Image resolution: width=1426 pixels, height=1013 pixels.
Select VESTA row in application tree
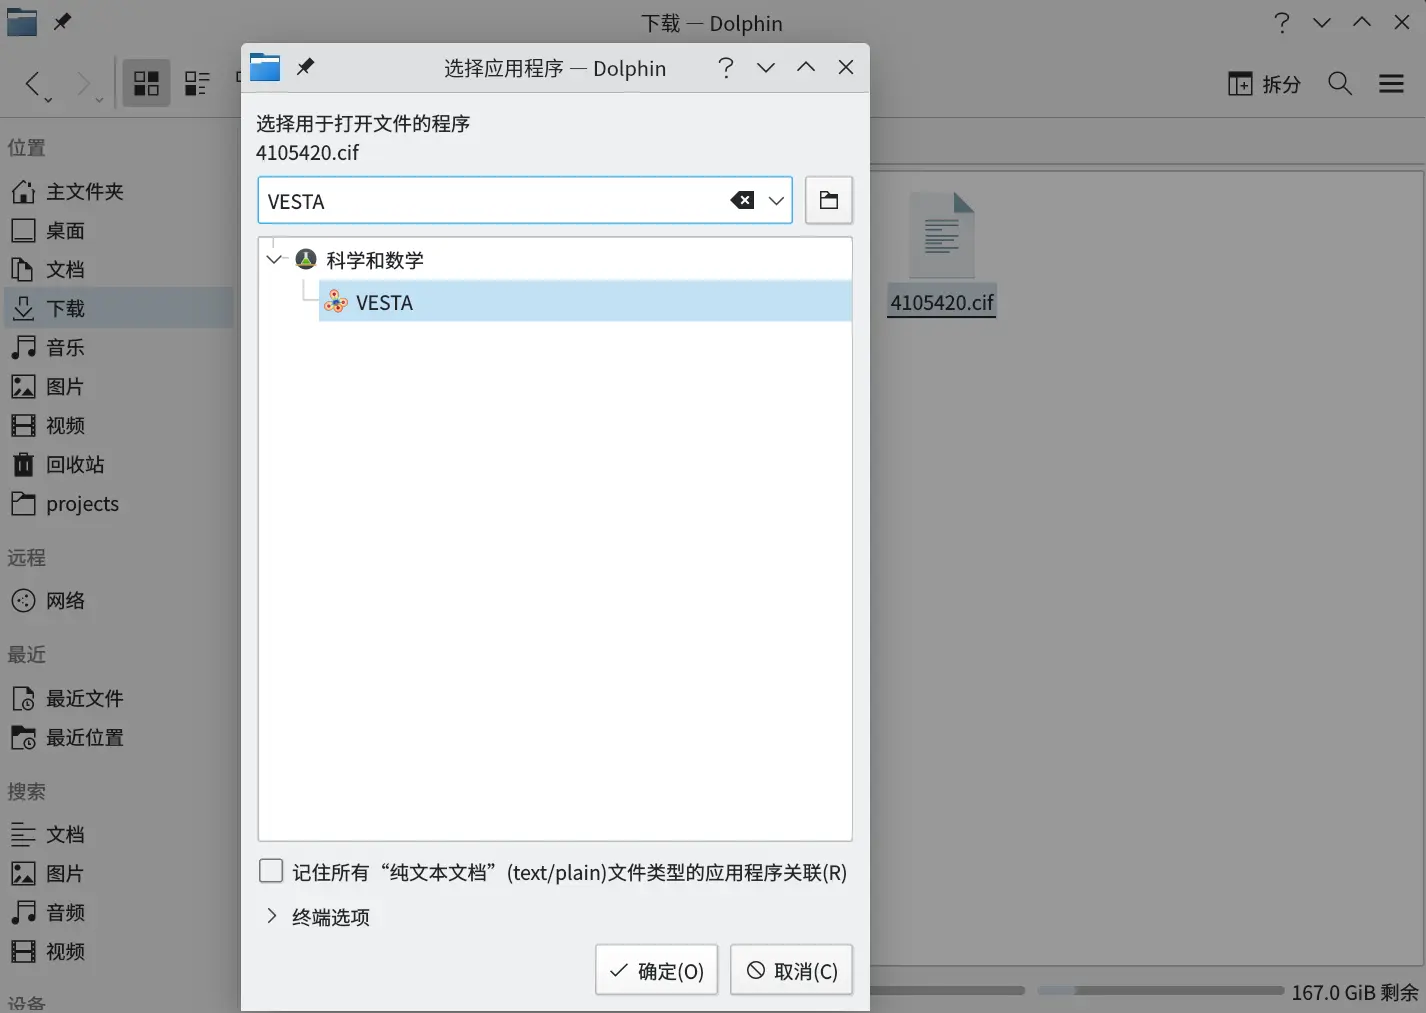click(585, 302)
